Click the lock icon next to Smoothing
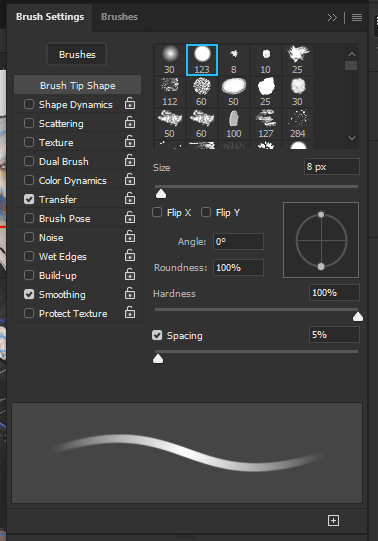The width and height of the screenshot is (378, 541). point(130,293)
